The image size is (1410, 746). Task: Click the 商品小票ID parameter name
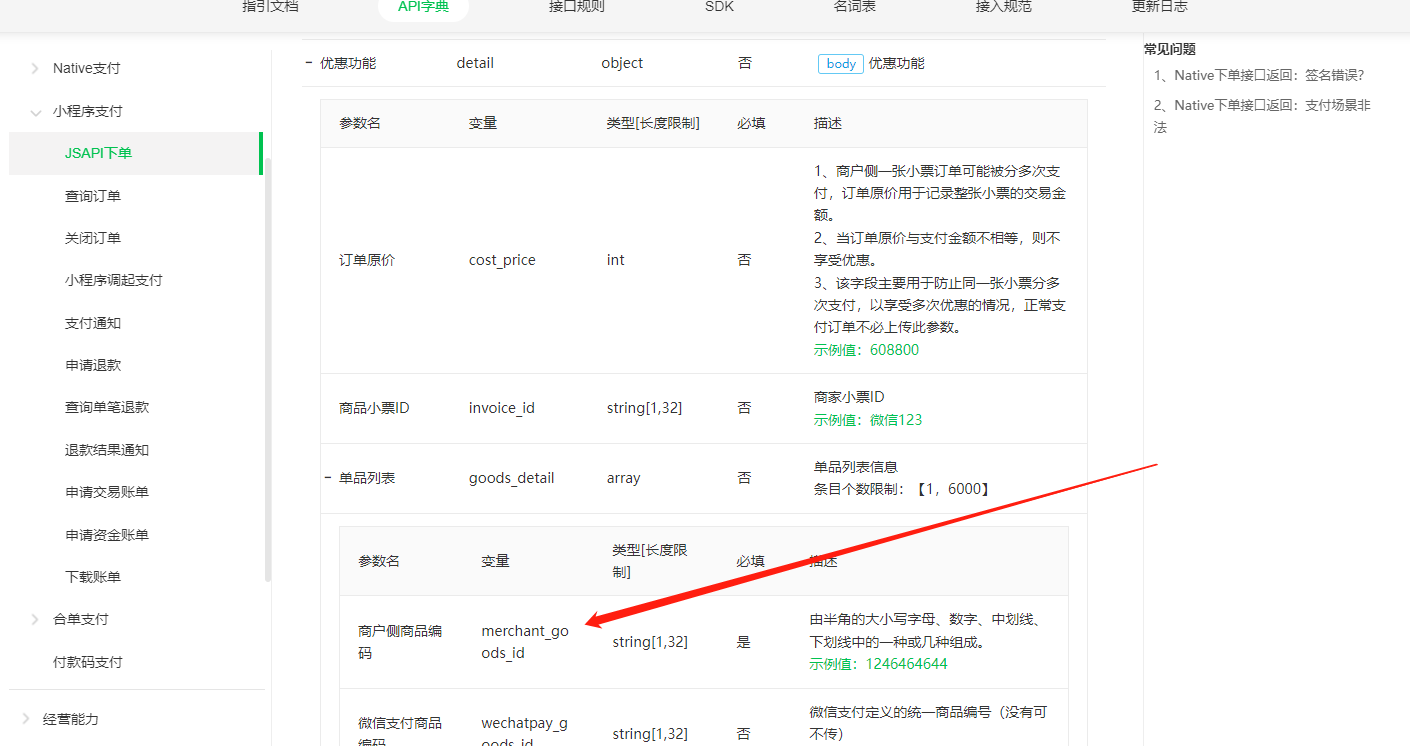click(374, 408)
